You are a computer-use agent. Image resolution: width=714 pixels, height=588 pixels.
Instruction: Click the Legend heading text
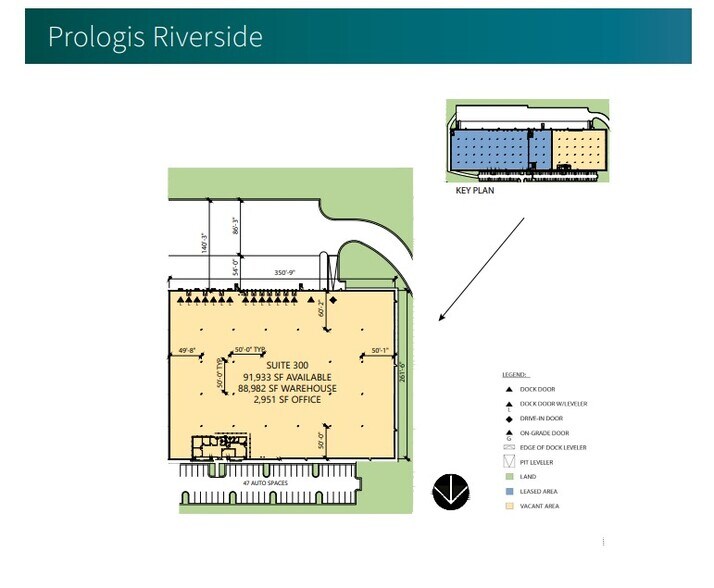(x=517, y=374)
